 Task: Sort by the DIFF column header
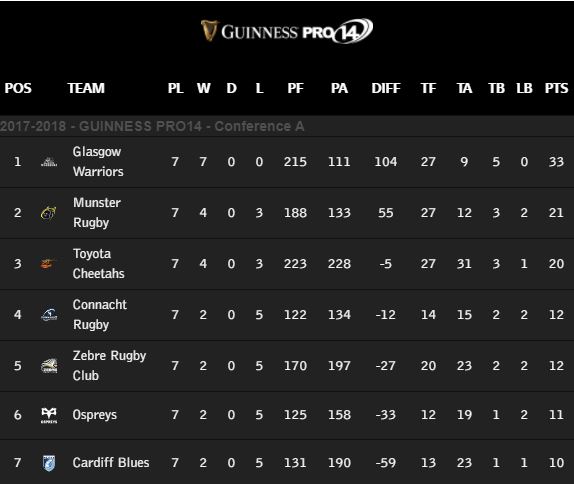386,88
